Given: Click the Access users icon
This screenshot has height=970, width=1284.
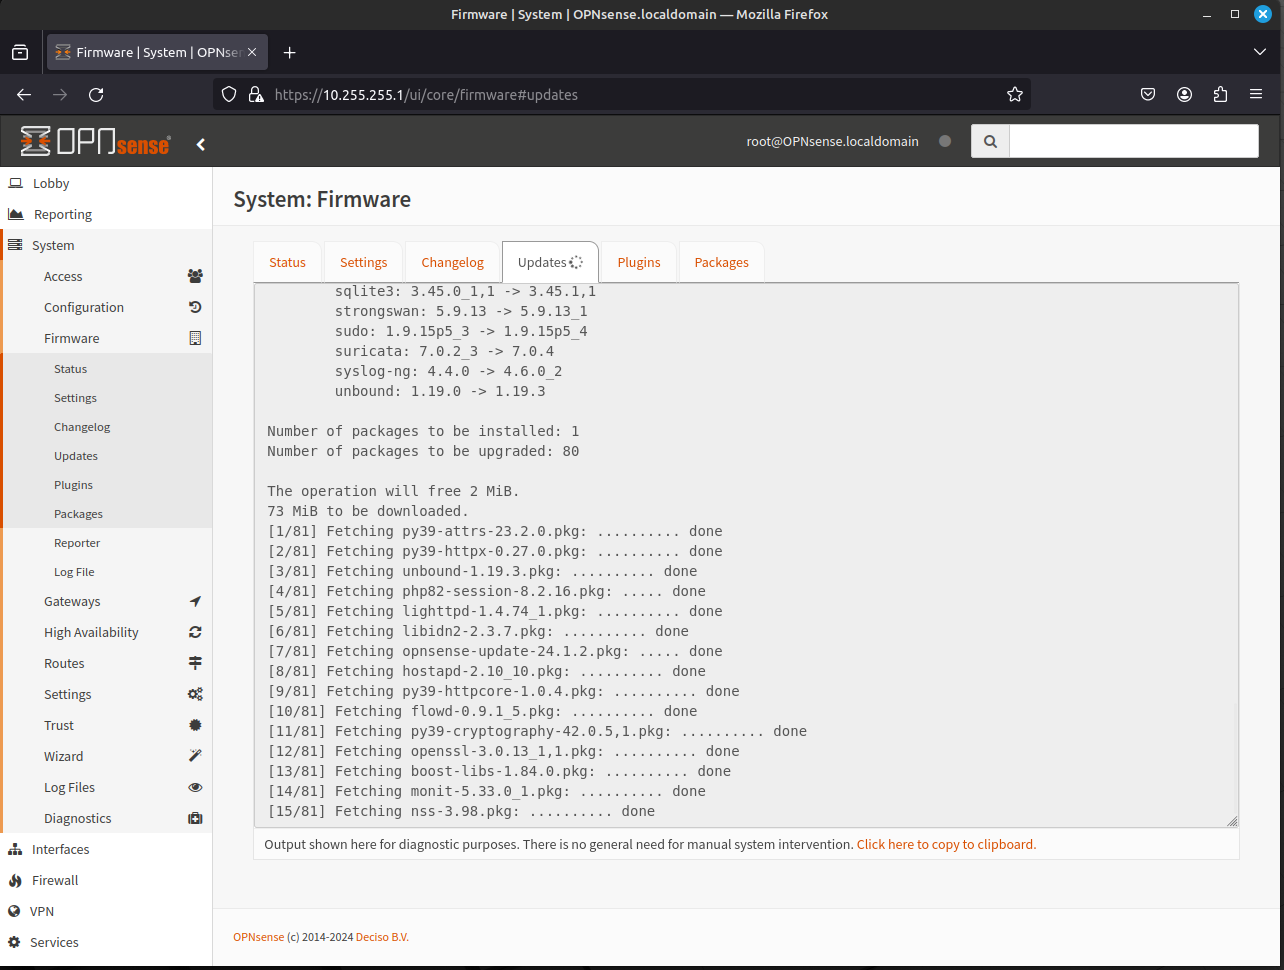Looking at the screenshot, I should [195, 276].
